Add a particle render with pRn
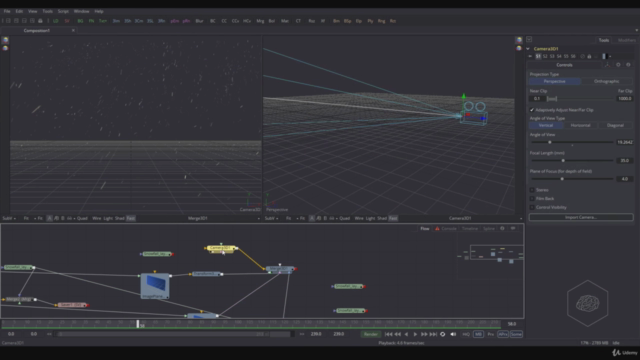The width and height of the screenshot is (640, 360). (x=187, y=21)
